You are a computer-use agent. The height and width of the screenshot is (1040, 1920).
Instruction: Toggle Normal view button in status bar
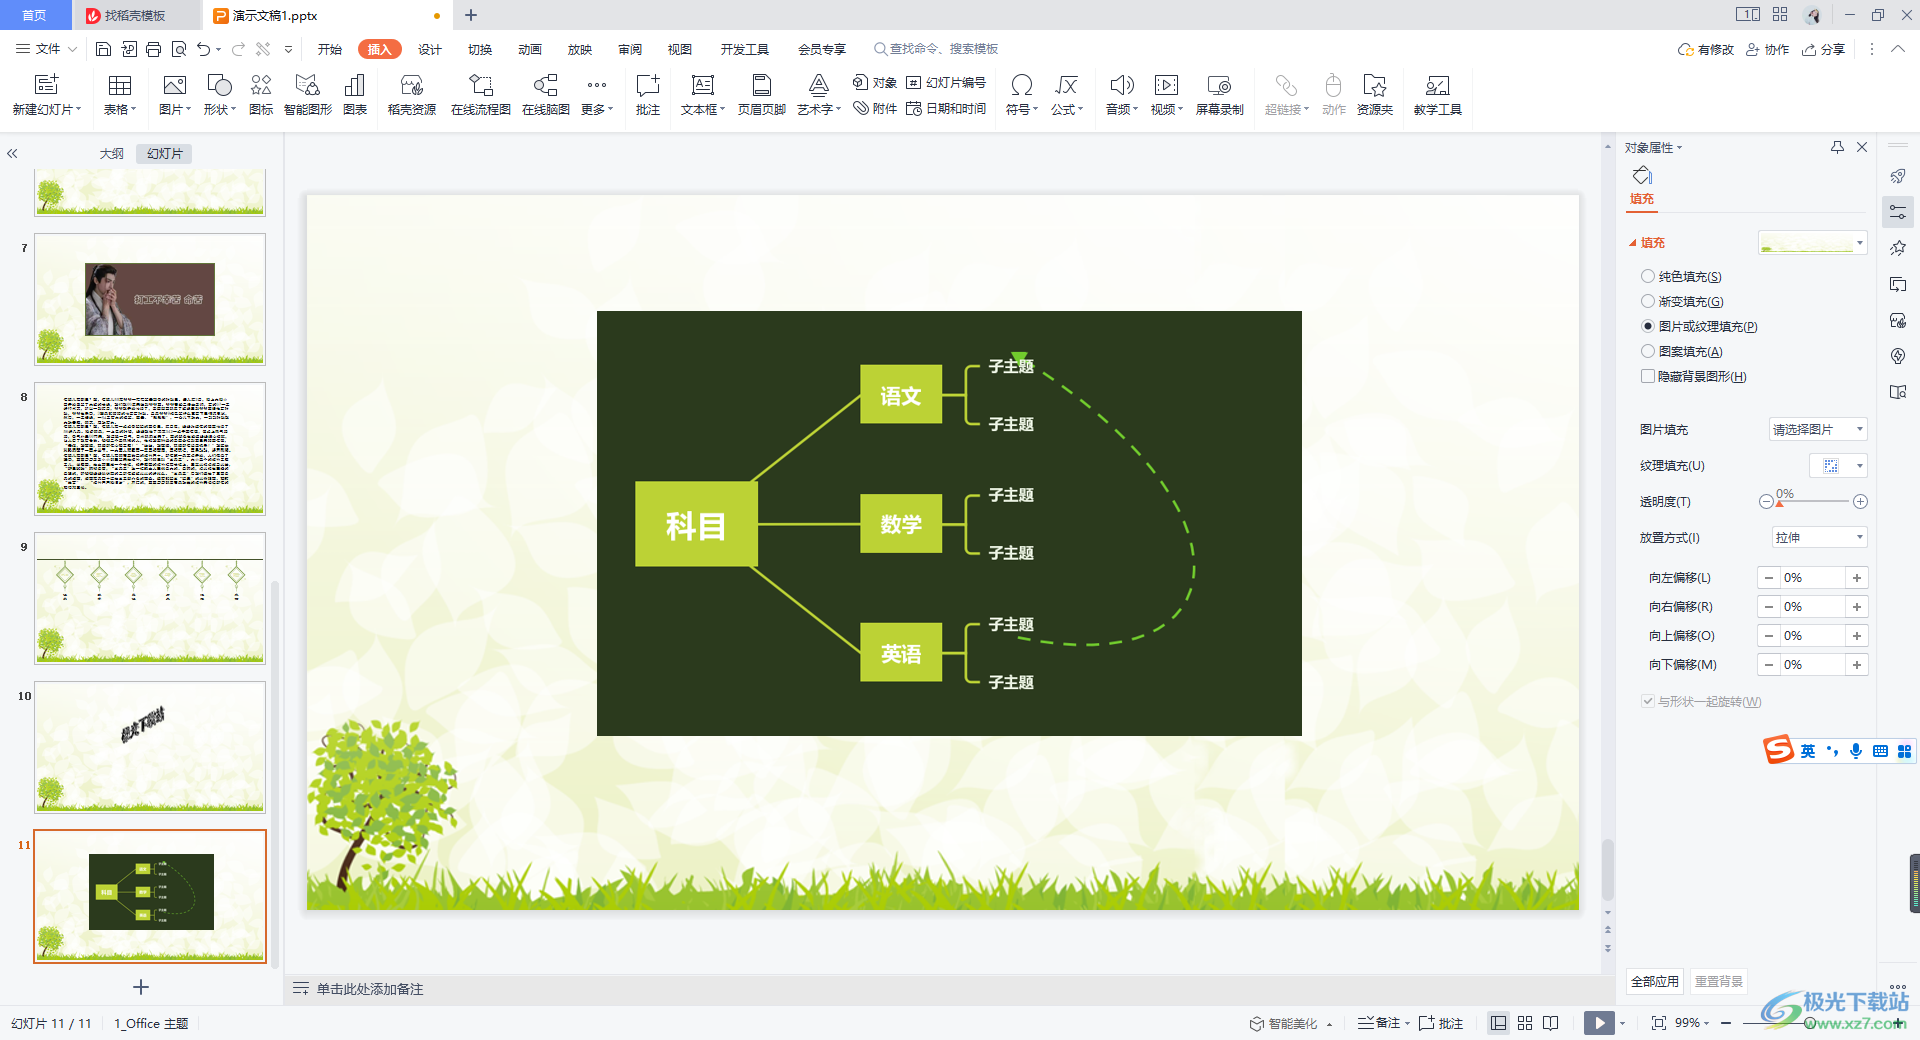click(1498, 1023)
